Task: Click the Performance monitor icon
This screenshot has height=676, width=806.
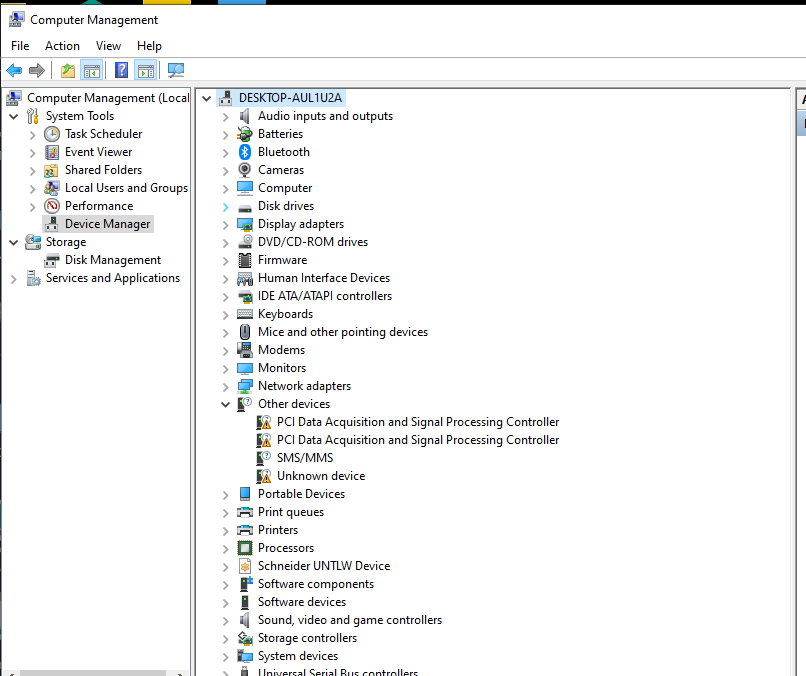Action: (51, 206)
